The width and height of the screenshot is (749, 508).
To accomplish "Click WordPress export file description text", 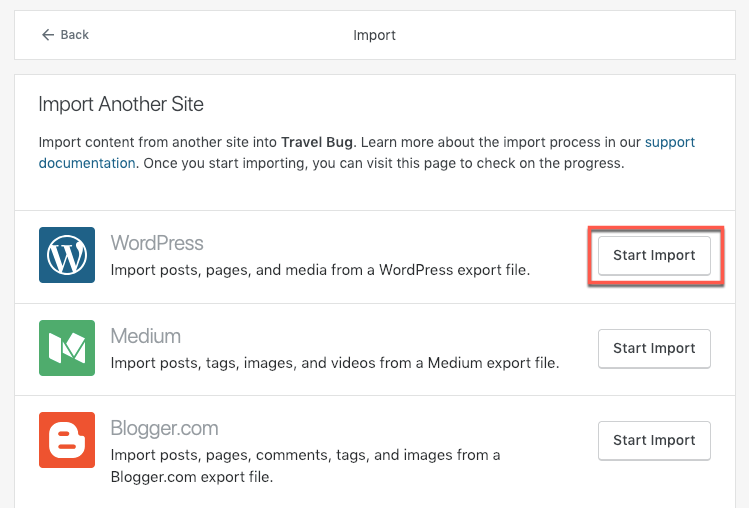I will click(321, 270).
